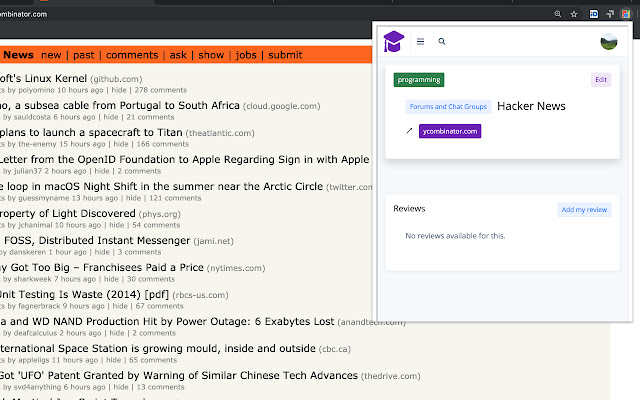
Task: Open the 'past' link in Hacker News nav
Action: [84, 55]
